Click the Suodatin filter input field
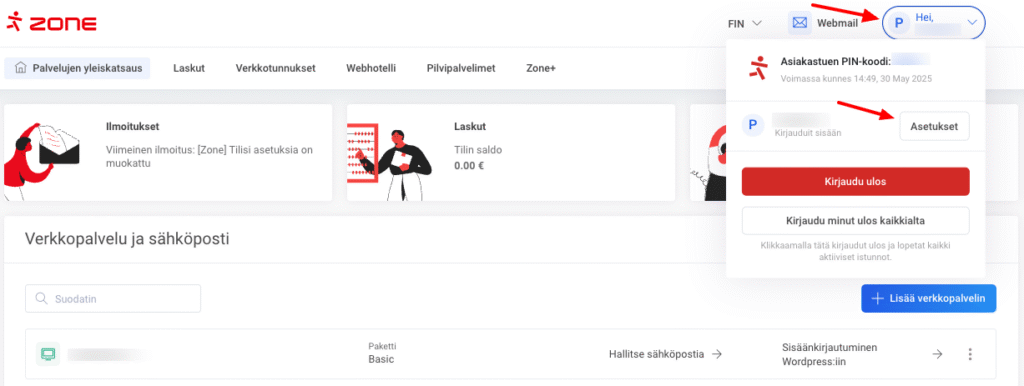This screenshot has height=386, width=1024. point(113,298)
